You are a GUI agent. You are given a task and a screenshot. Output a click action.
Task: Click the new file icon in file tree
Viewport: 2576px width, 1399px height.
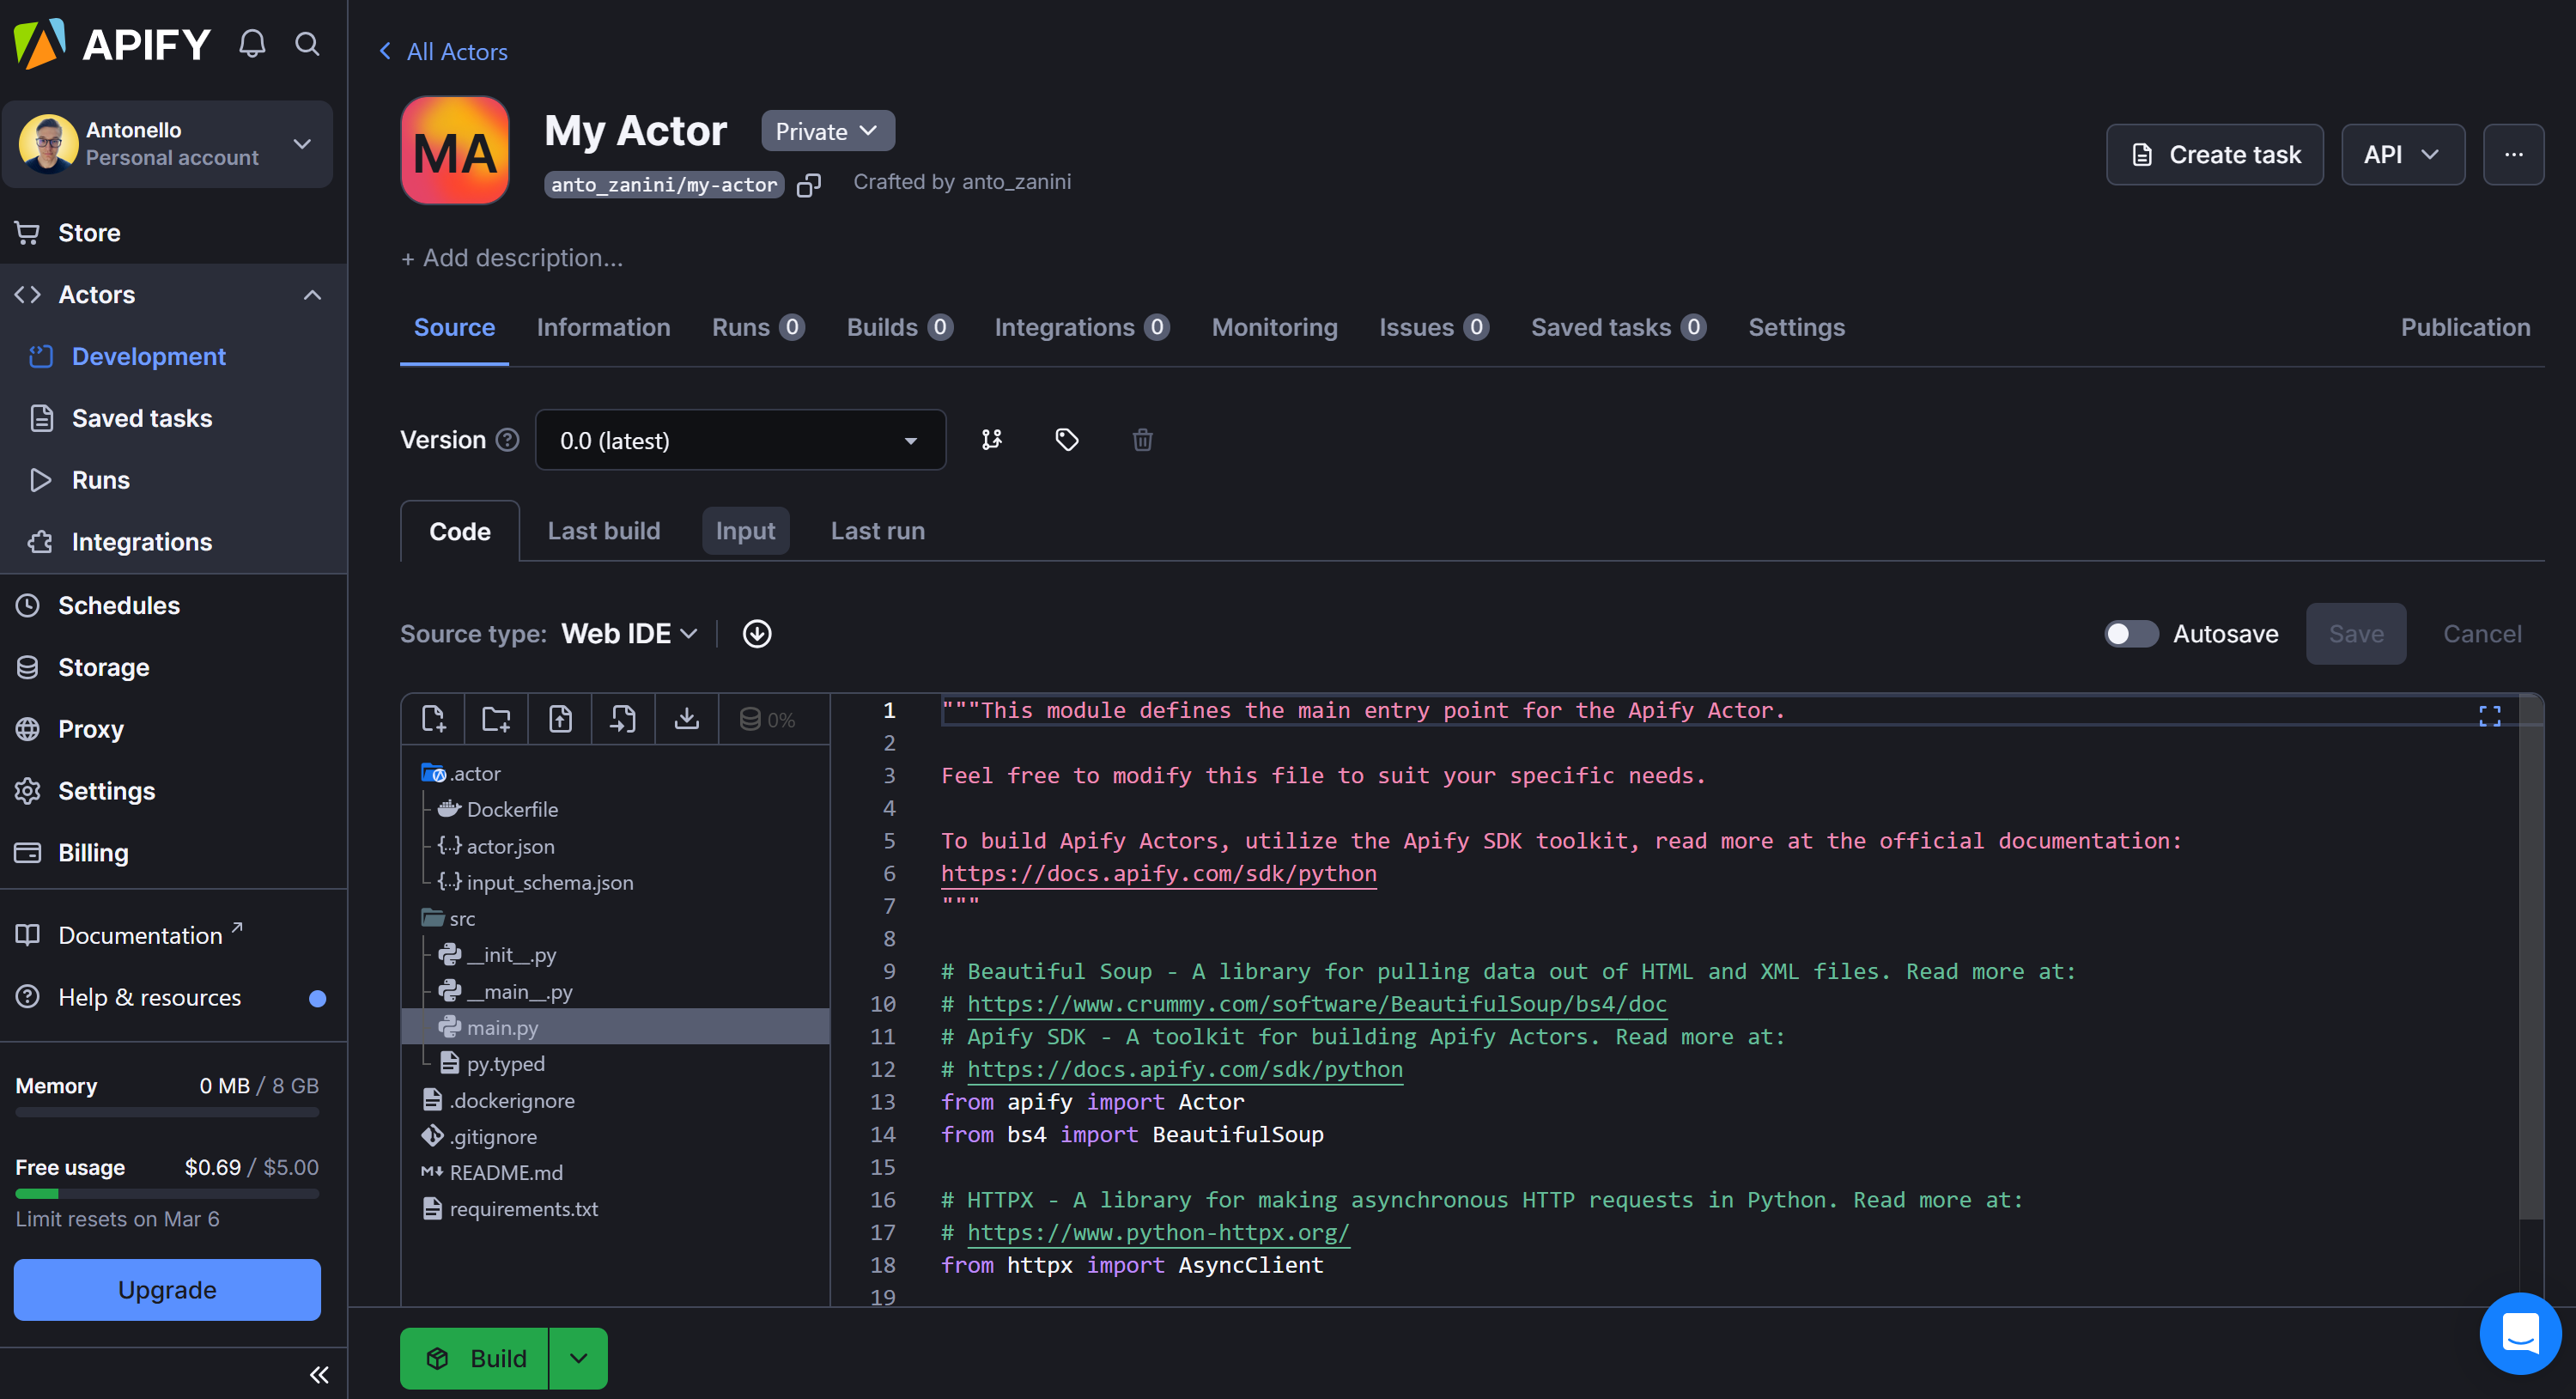click(434, 719)
